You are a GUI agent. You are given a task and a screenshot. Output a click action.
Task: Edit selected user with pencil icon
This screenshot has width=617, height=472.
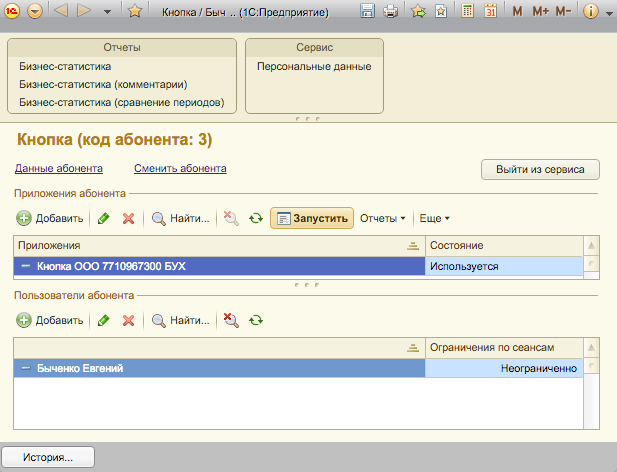coord(103,320)
